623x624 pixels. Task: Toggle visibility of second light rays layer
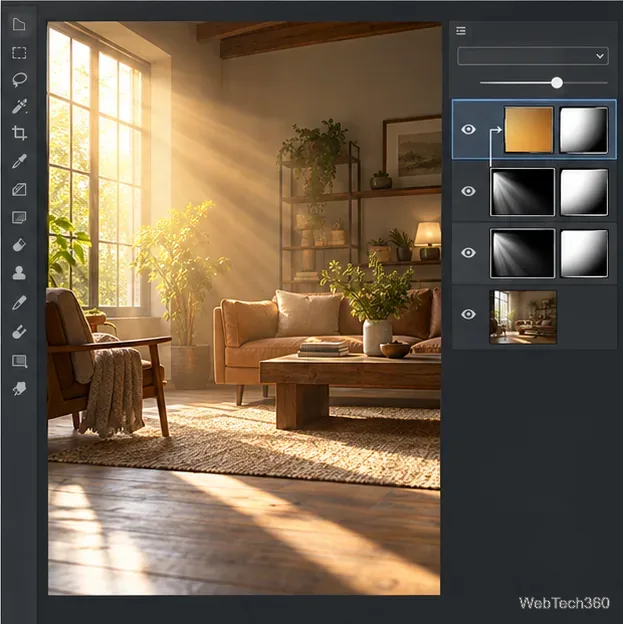pyautogui.click(x=468, y=191)
